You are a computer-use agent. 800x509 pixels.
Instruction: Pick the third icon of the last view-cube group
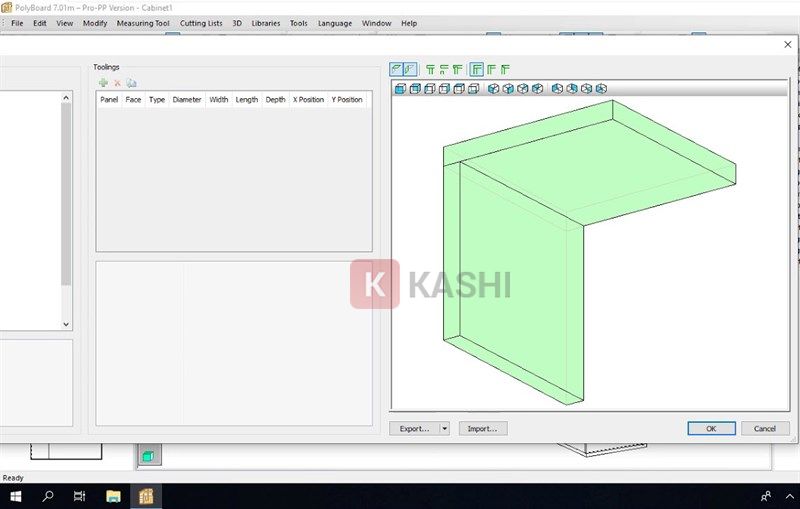(586, 89)
